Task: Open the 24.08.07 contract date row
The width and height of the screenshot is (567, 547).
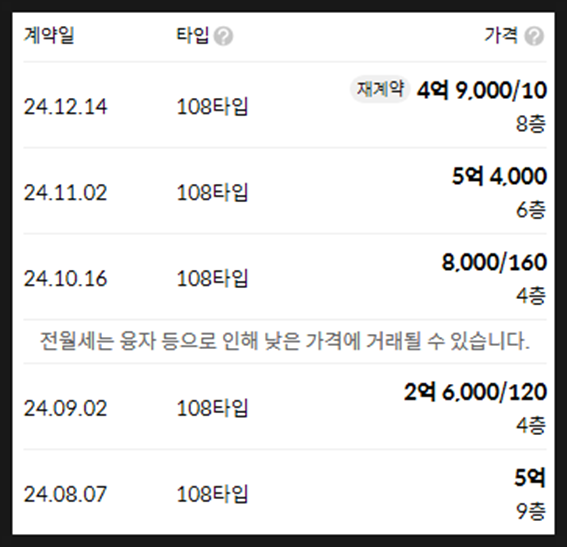Action: pyautogui.click(x=285, y=492)
